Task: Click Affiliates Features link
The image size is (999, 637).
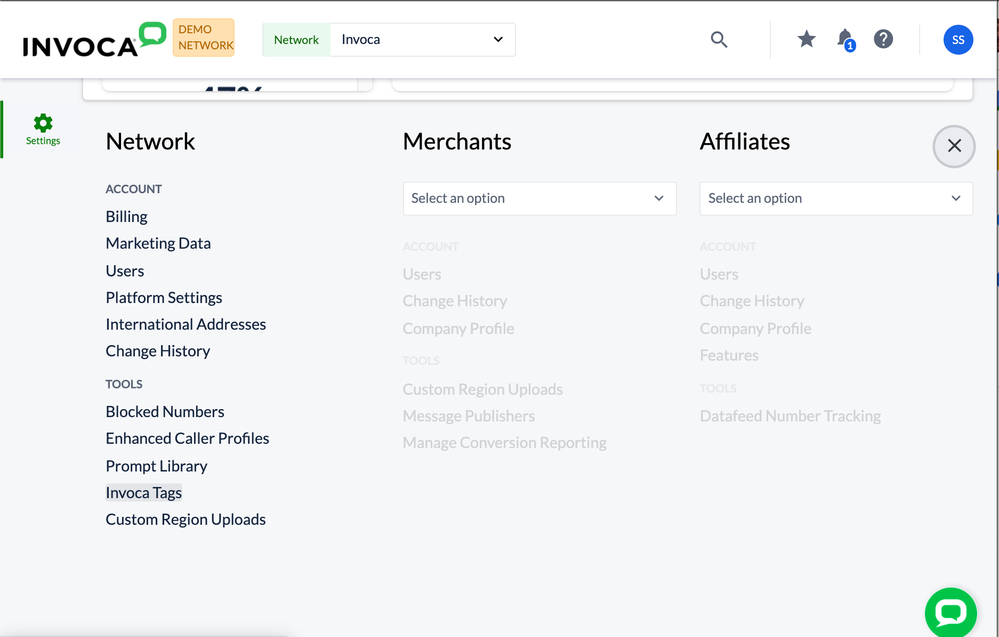Action: coord(729,355)
